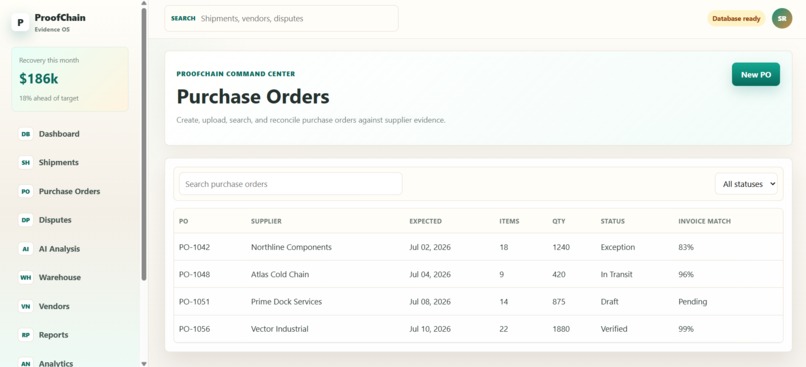The image size is (806, 367).
Task: Click the SUPPLIER column header
Action: (266, 222)
